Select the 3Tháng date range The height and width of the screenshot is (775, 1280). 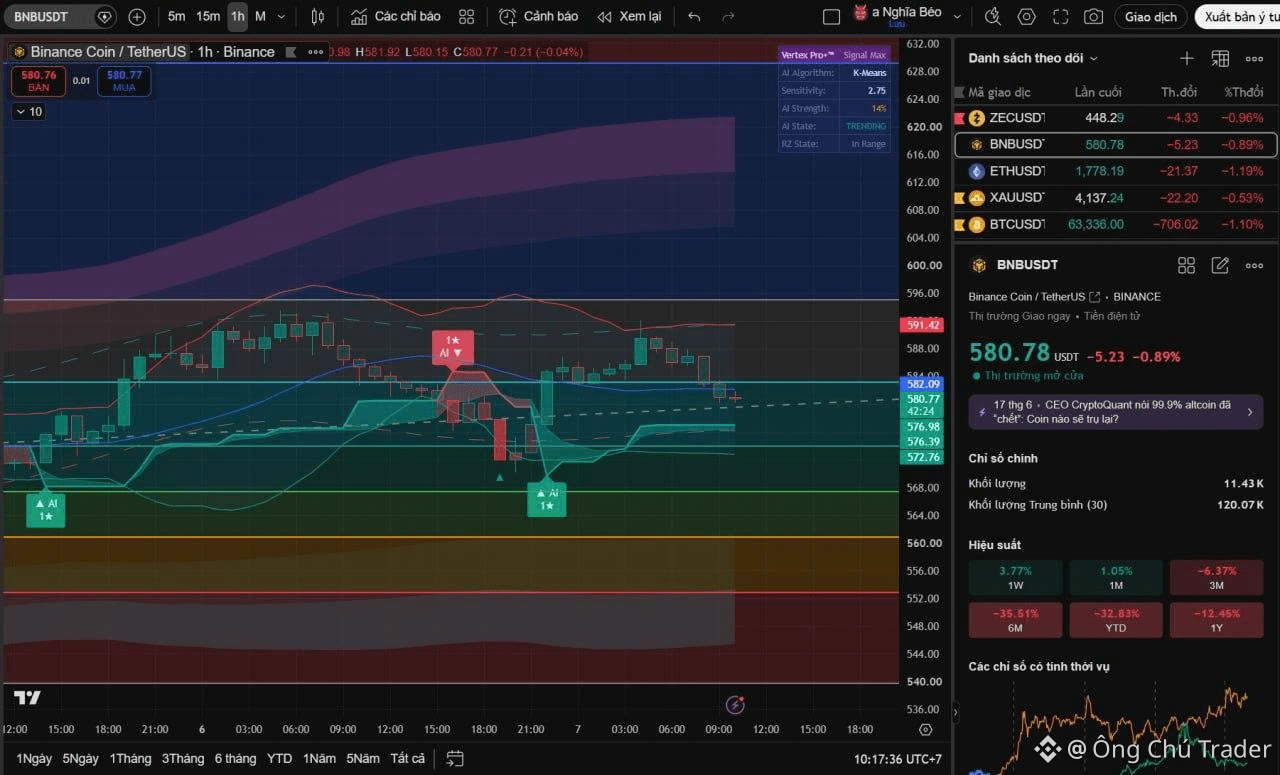(x=183, y=759)
